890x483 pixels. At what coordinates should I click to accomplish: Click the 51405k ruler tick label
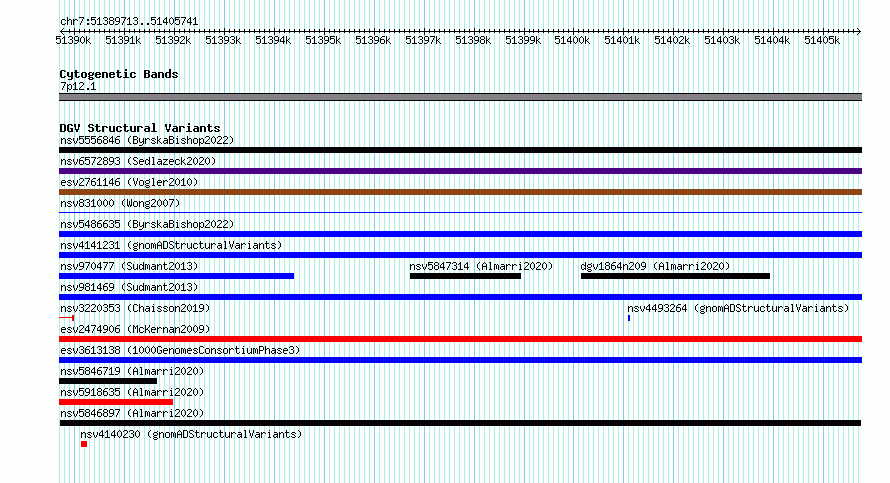pyautogui.click(x=822, y=41)
